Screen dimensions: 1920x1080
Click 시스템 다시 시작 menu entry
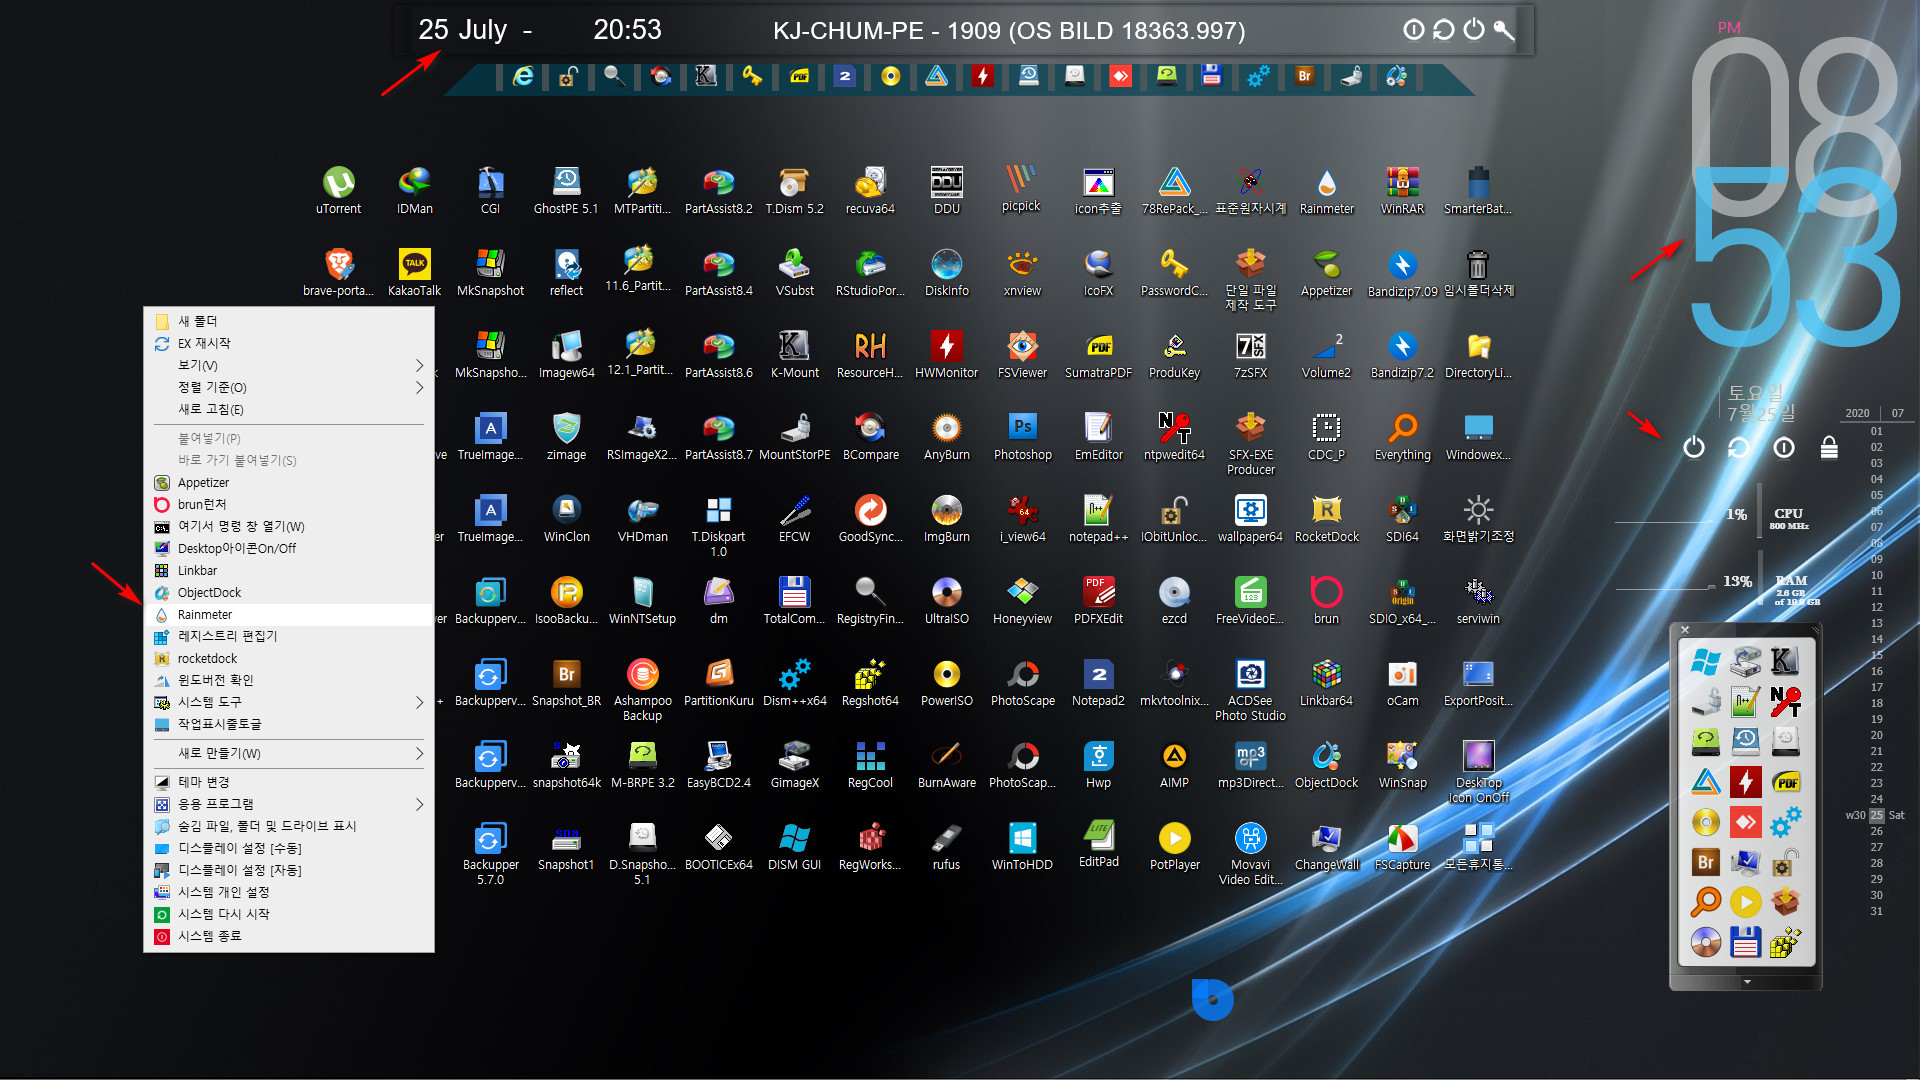tap(290, 914)
